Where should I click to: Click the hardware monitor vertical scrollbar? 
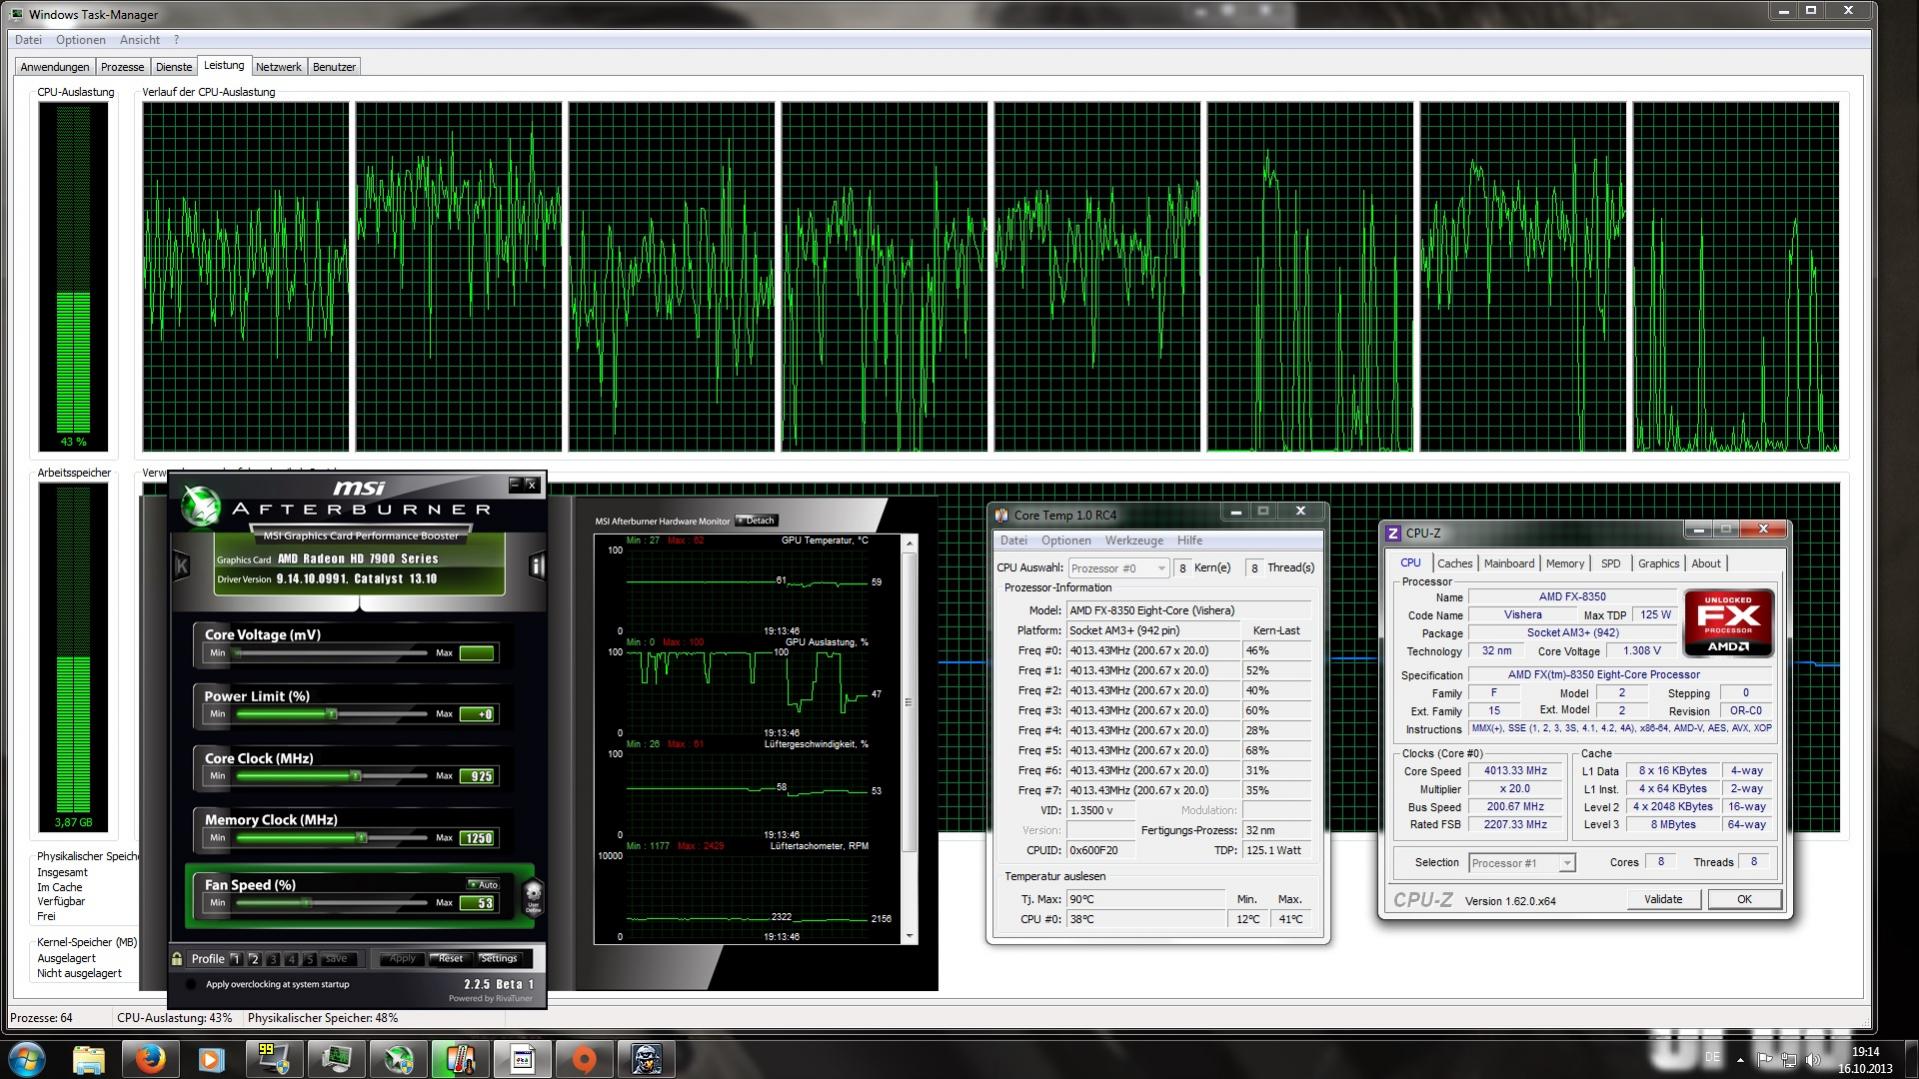pos(909,740)
